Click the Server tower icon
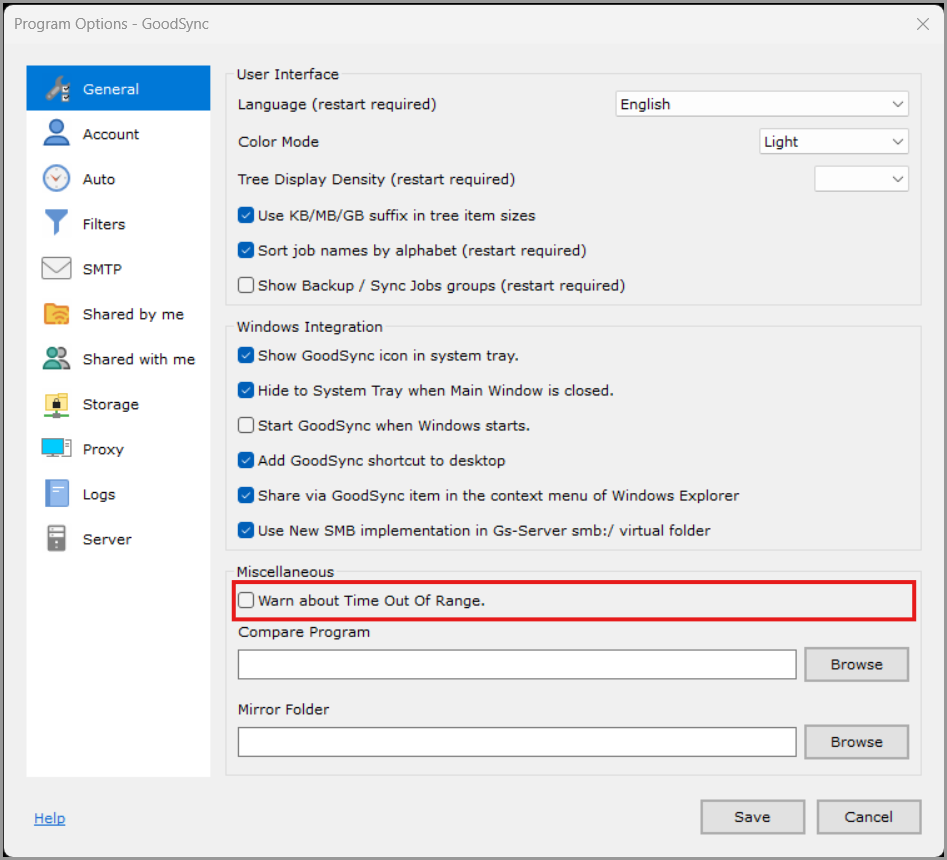The image size is (947, 860). coord(56,539)
